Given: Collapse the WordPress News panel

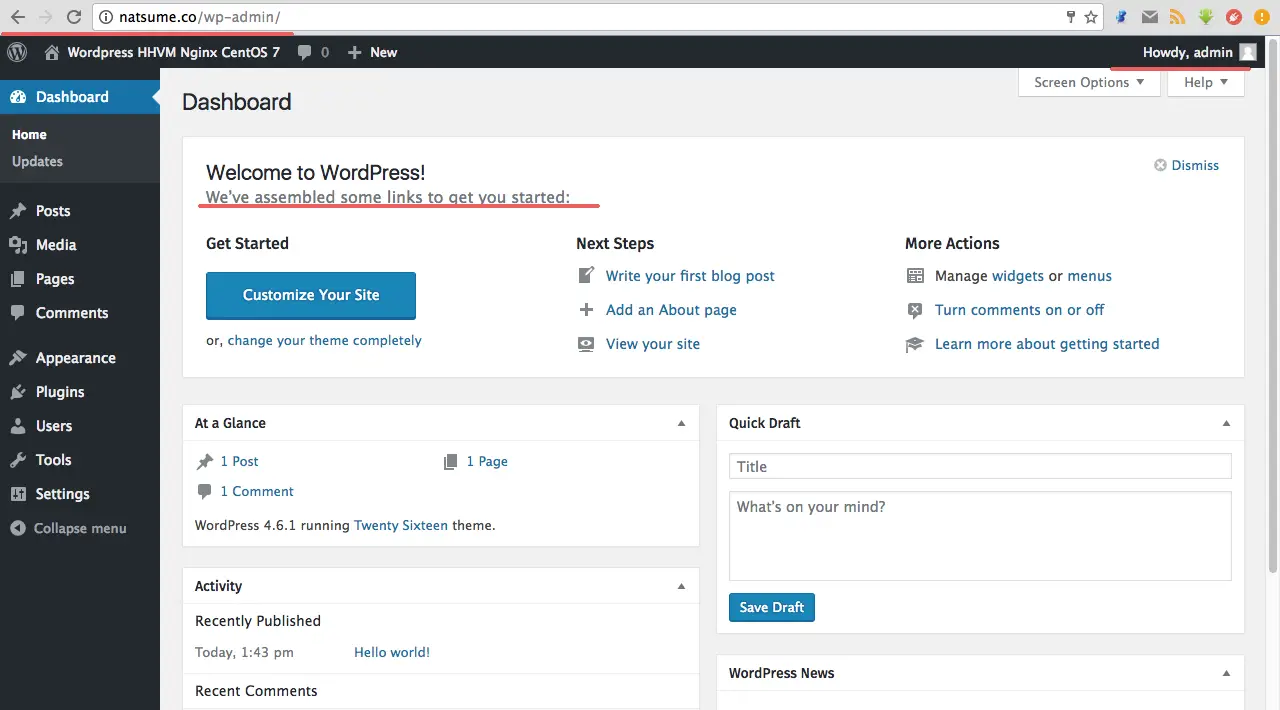Looking at the screenshot, I should (1226, 673).
